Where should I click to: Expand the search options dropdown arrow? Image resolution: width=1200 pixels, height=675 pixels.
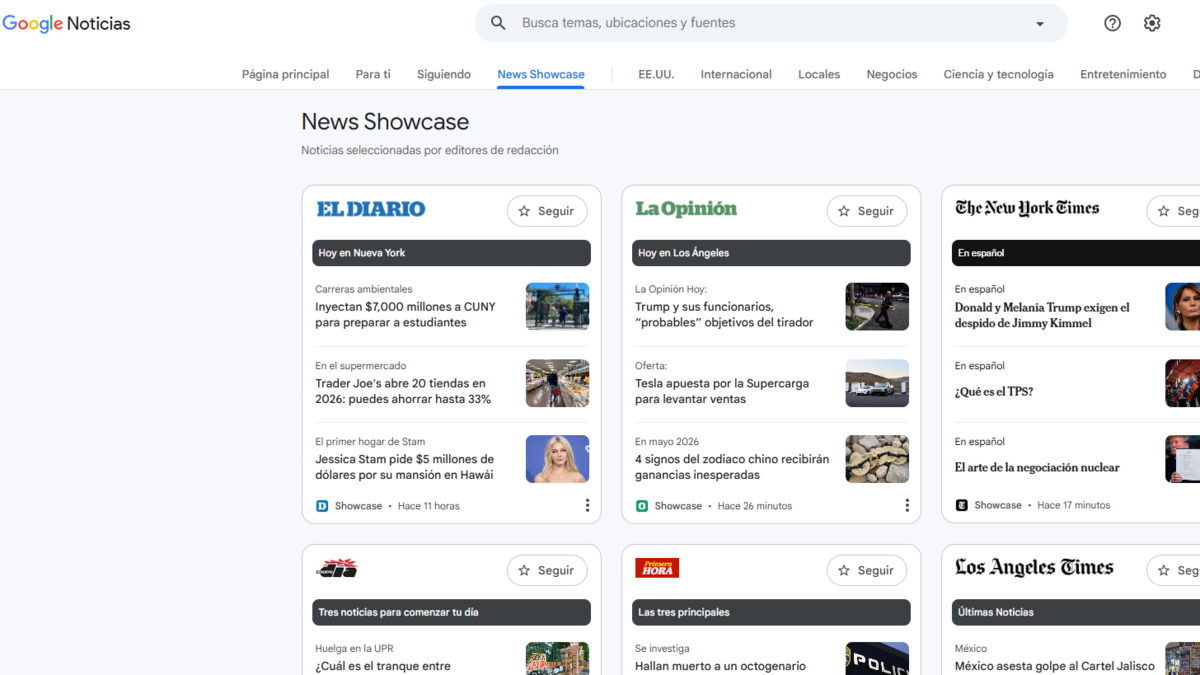click(x=1040, y=24)
